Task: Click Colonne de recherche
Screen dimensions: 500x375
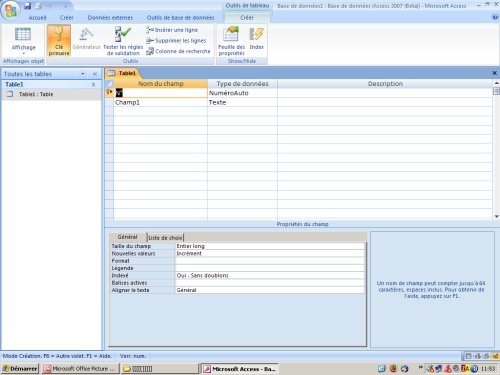Action: [x=178, y=51]
